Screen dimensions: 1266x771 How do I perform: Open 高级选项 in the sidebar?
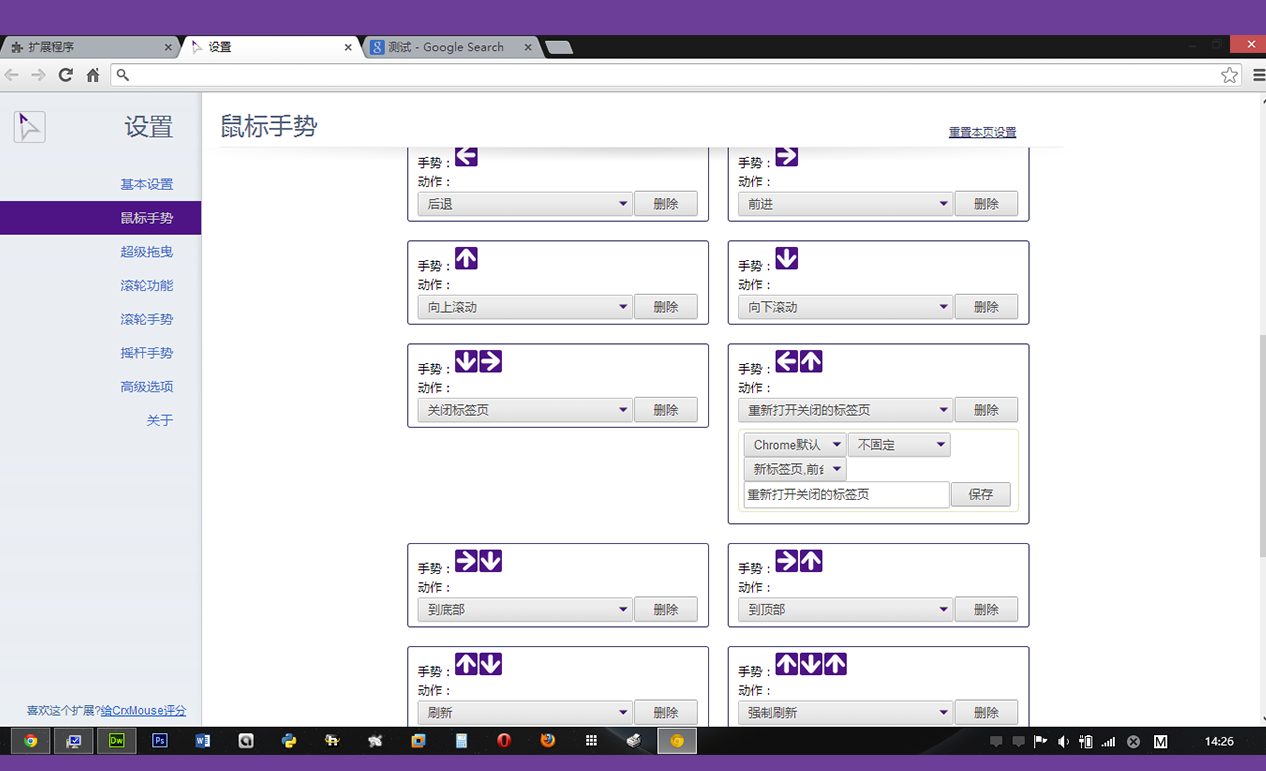tap(146, 387)
